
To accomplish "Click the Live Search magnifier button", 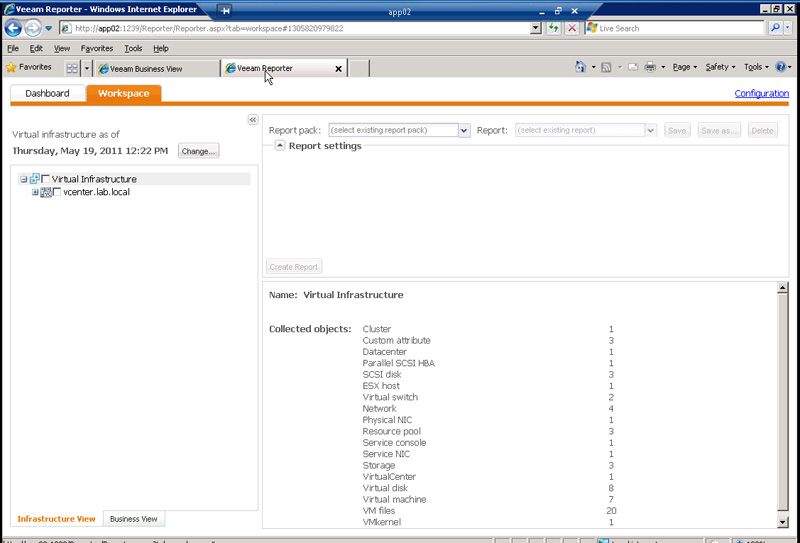I will [775, 28].
